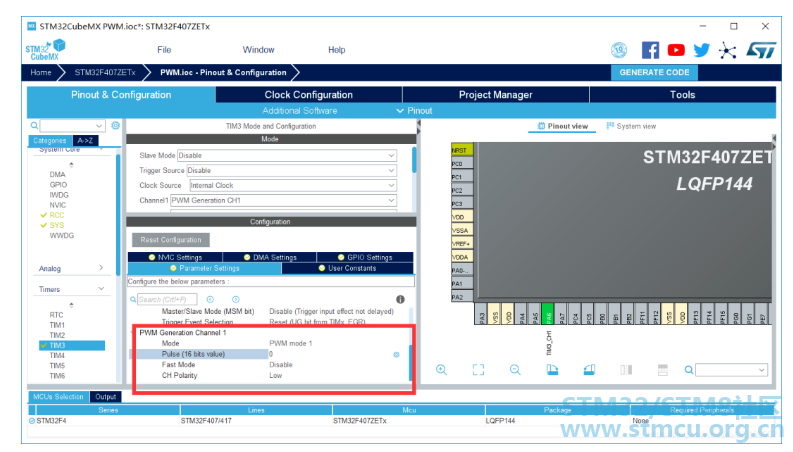Open NVIC Settings tab
793x452 pixels.
tap(175, 257)
